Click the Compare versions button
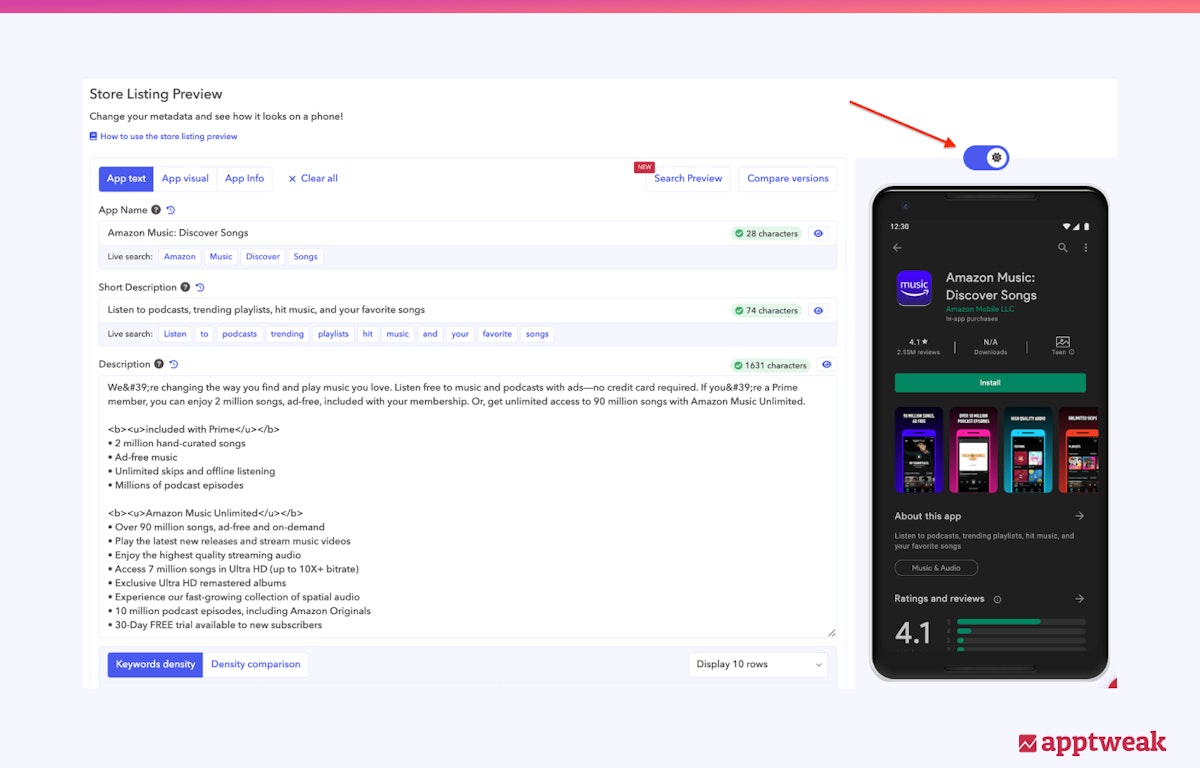Screen dimensions: 1200x768 [787, 179]
